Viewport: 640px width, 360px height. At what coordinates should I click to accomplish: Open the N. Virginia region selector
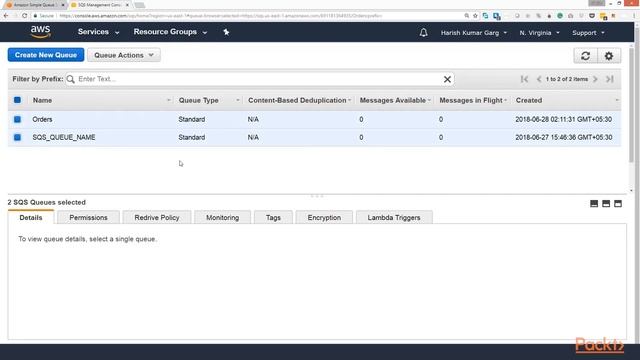click(x=539, y=33)
